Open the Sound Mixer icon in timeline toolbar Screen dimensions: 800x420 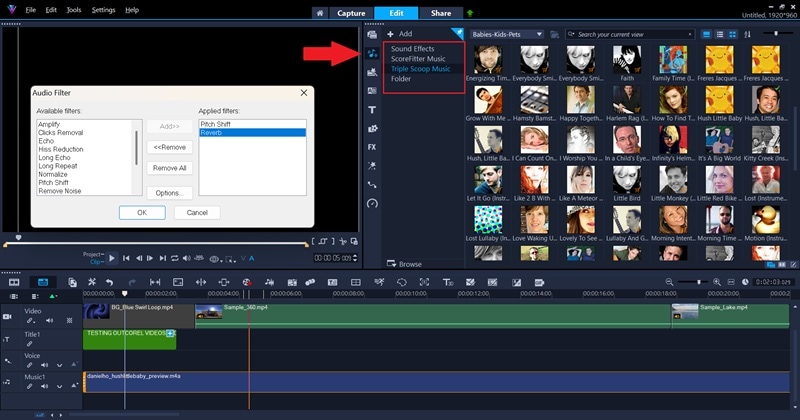click(269, 282)
